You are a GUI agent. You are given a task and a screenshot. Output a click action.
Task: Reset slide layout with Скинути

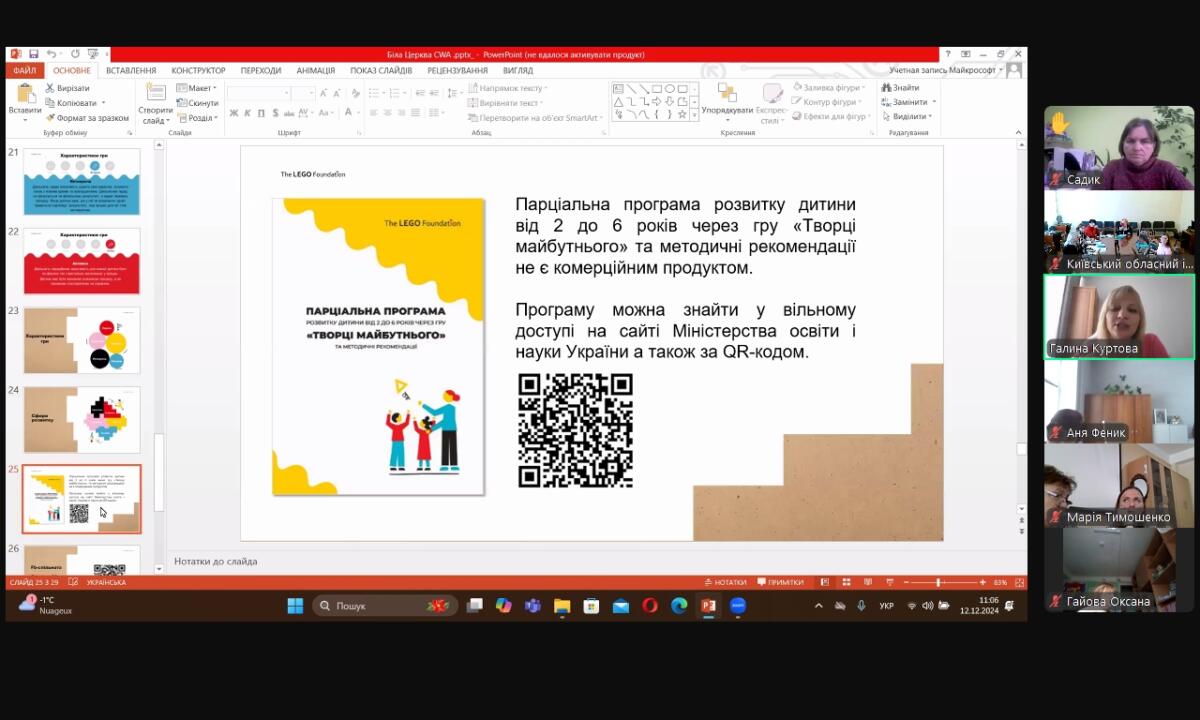[198, 103]
